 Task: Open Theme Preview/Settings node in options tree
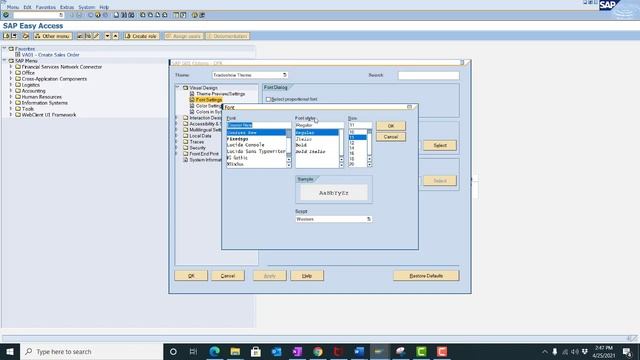tap(220, 94)
